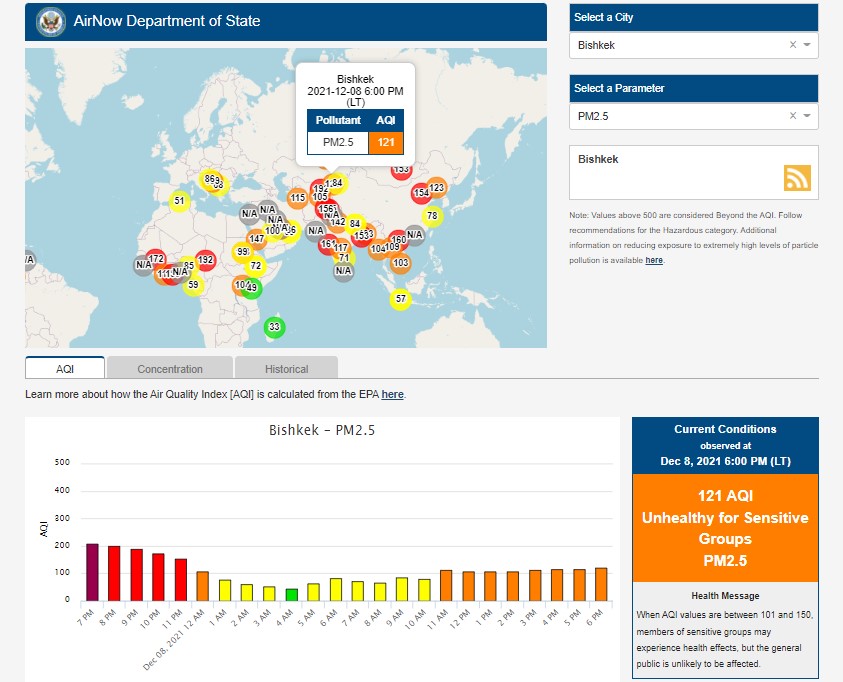Click the dark maroon 7 PM chart bar
This screenshot has height=682, width=843.
pos(92,572)
